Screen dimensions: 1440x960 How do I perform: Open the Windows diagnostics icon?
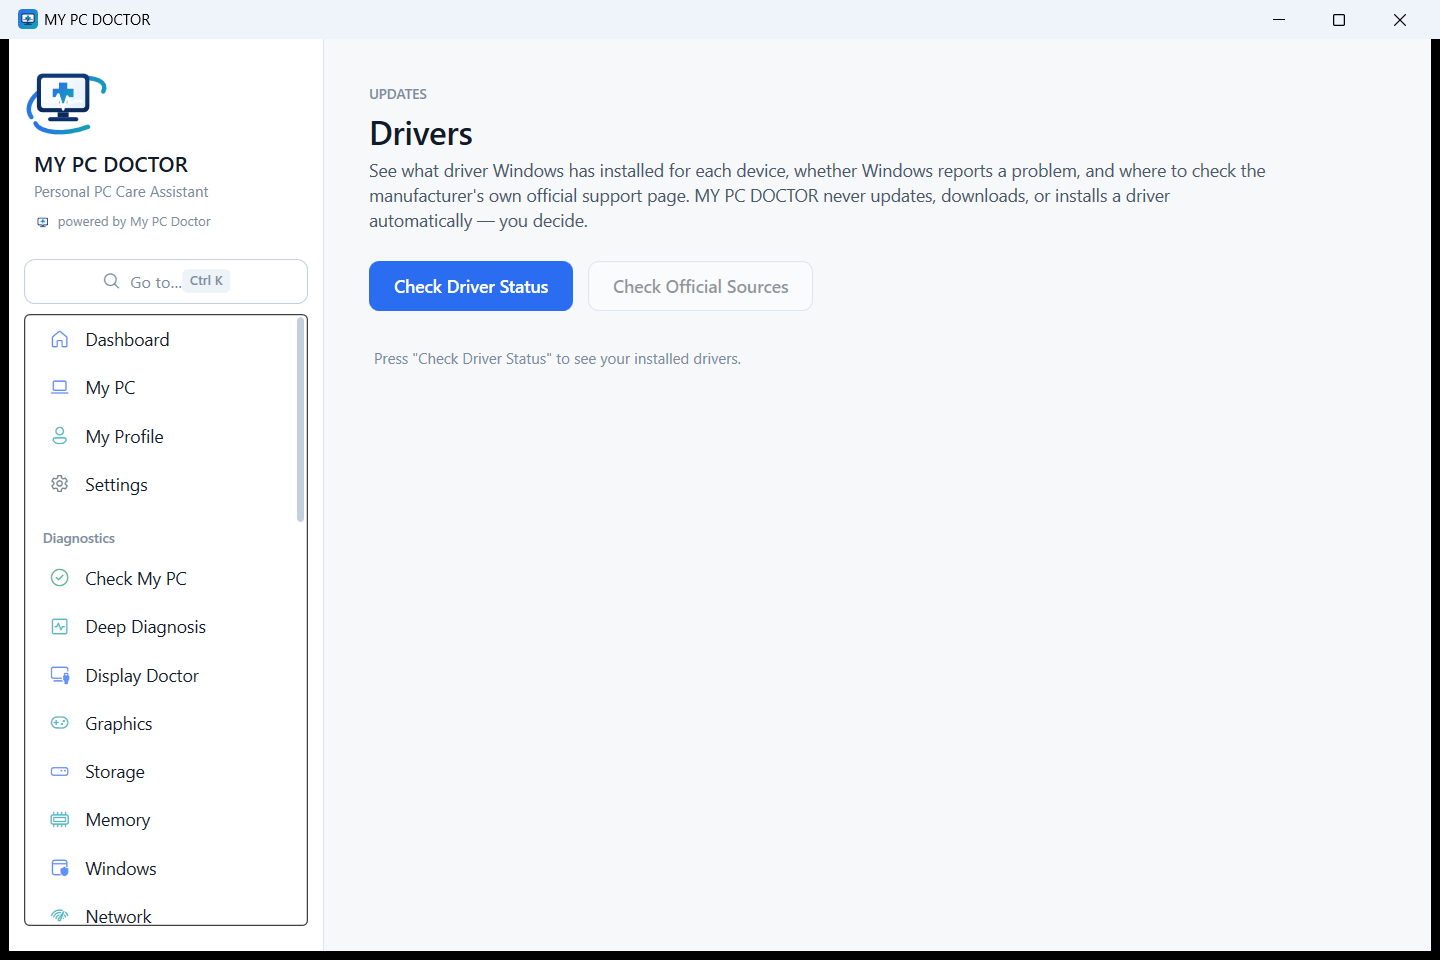pos(60,868)
